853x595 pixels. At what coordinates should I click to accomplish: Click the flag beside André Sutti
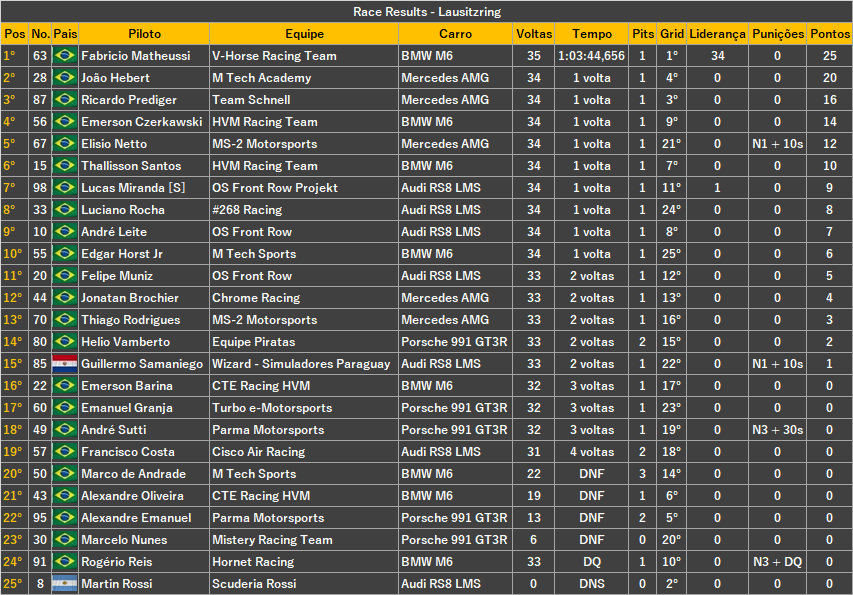65,430
